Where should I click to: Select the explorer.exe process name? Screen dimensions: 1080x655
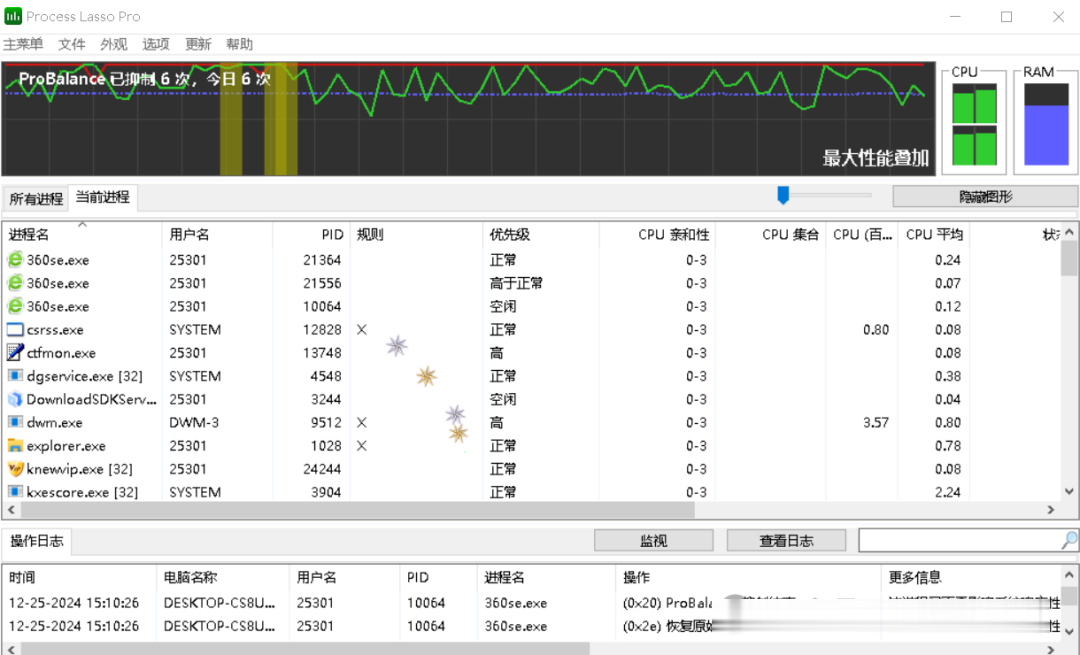point(66,446)
